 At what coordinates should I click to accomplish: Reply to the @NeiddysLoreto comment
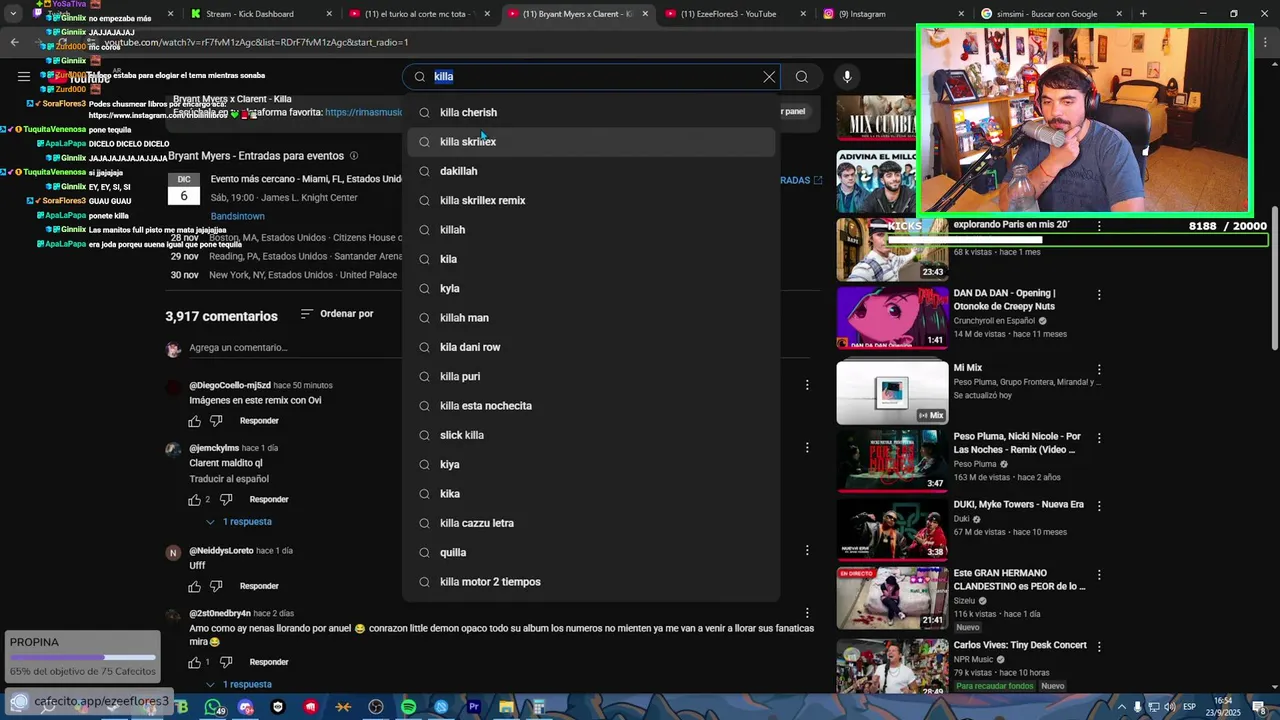tap(259, 586)
